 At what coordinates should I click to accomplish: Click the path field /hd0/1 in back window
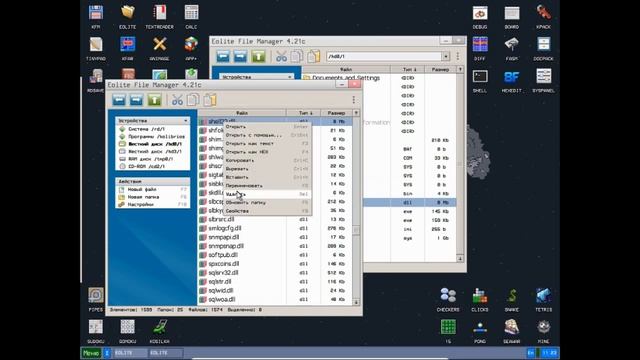pyautogui.click(x=384, y=56)
